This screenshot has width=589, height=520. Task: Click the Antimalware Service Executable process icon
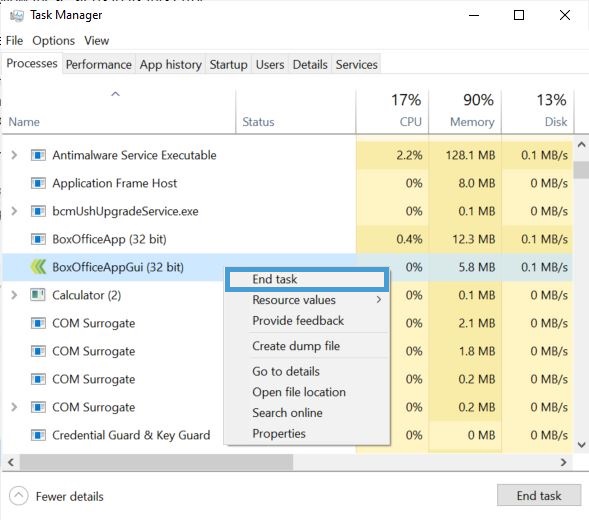pyautogui.click(x=38, y=155)
